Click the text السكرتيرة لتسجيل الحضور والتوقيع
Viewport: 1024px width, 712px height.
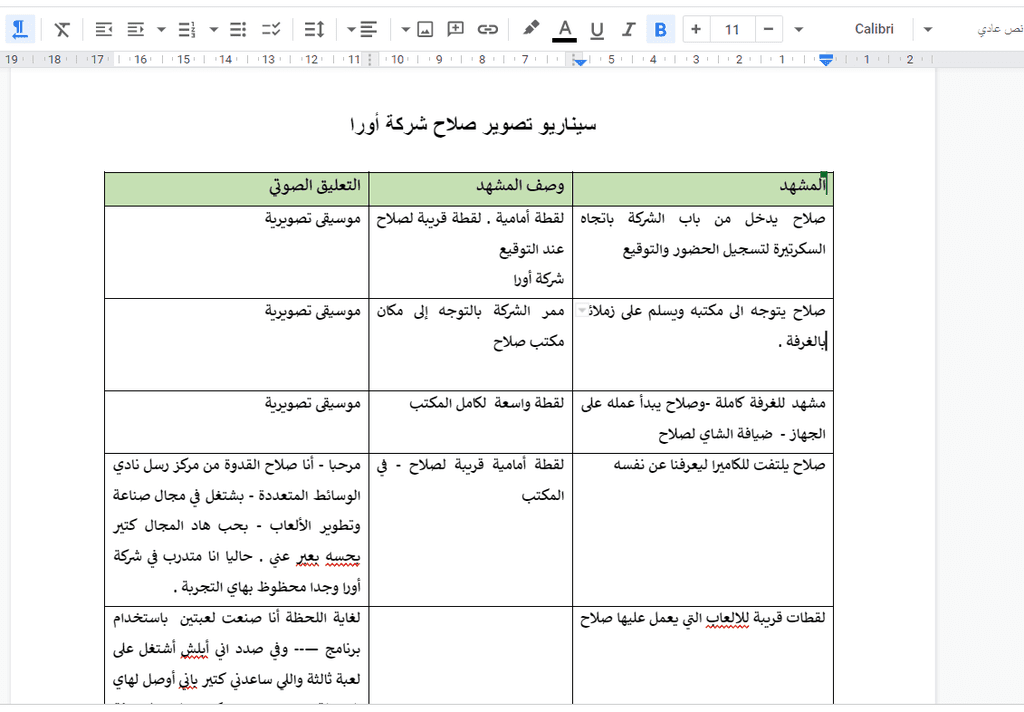[x=724, y=250]
